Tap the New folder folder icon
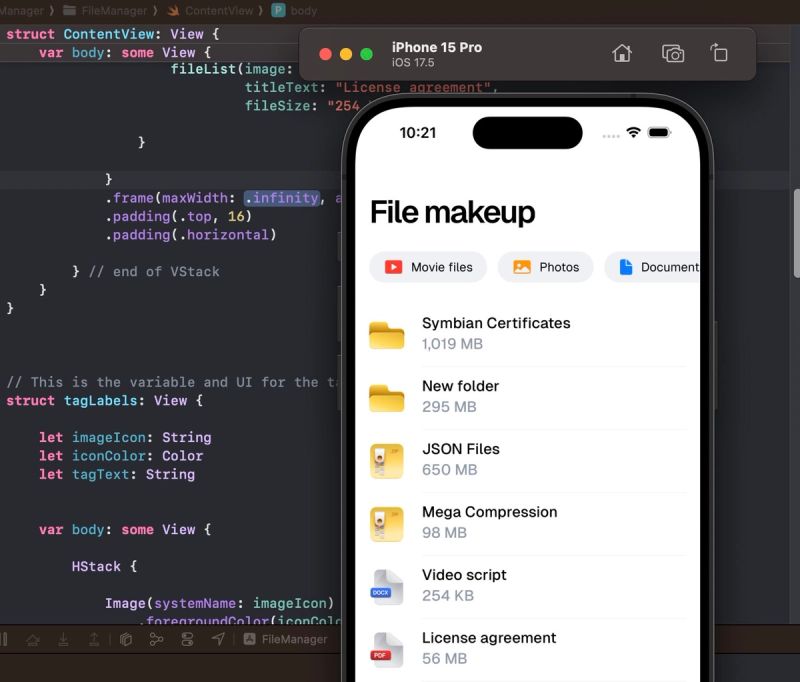Image resolution: width=800 pixels, height=682 pixels. (387, 398)
